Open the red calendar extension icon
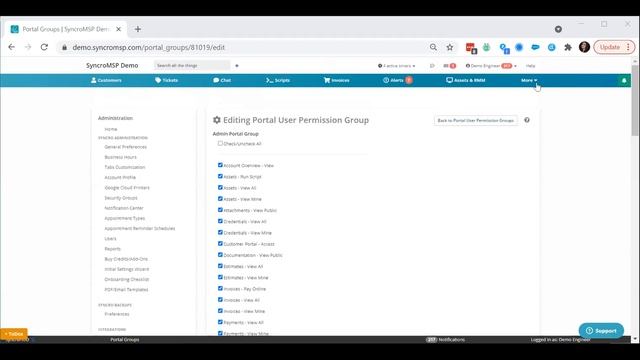 pos(471,48)
